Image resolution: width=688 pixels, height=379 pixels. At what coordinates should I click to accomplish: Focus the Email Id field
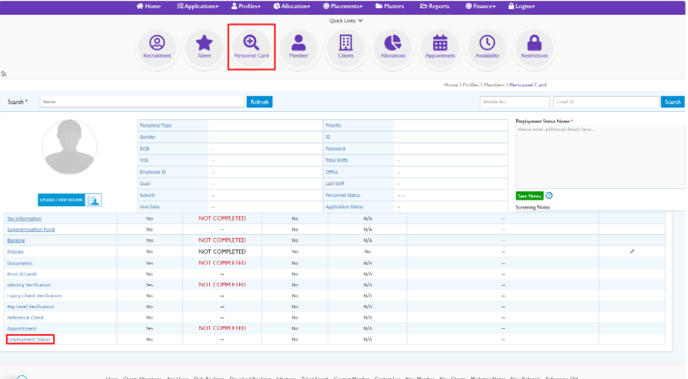(x=607, y=102)
